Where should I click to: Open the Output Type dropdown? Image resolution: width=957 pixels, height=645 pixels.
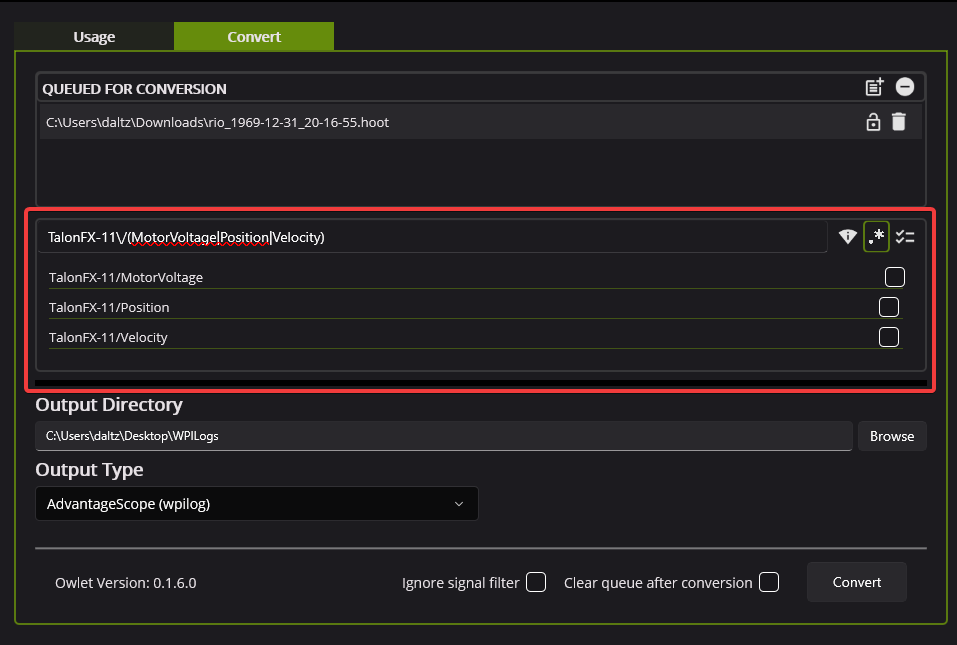tap(257, 503)
